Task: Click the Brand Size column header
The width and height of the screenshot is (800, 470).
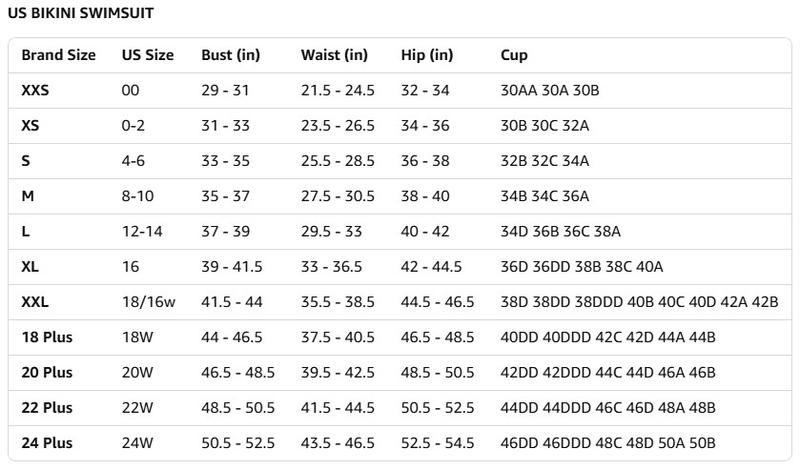Action: (x=58, y=55)
